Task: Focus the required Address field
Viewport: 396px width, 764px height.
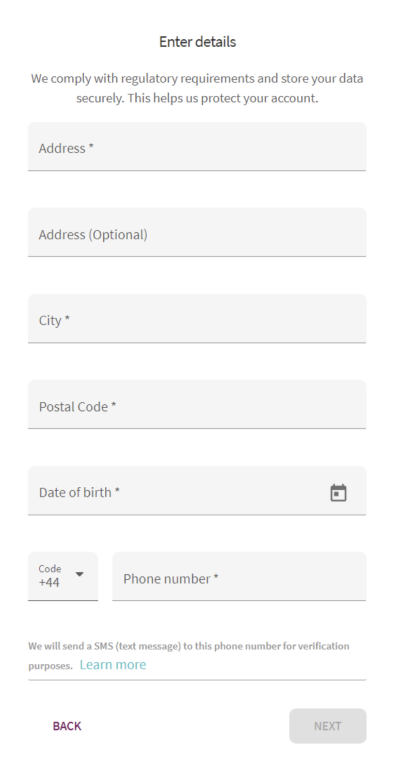Action: 197,147
